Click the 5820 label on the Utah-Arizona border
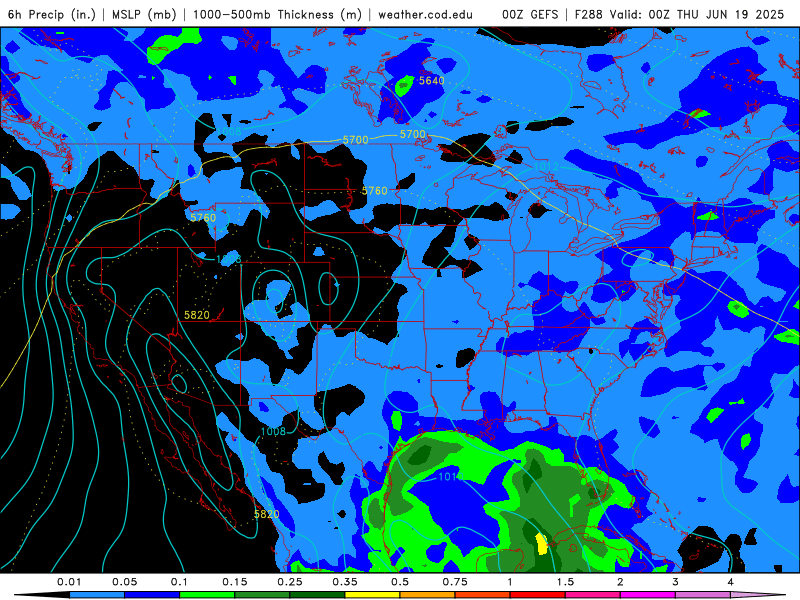This screenshot has width=800, height=600. click(197, 315)
